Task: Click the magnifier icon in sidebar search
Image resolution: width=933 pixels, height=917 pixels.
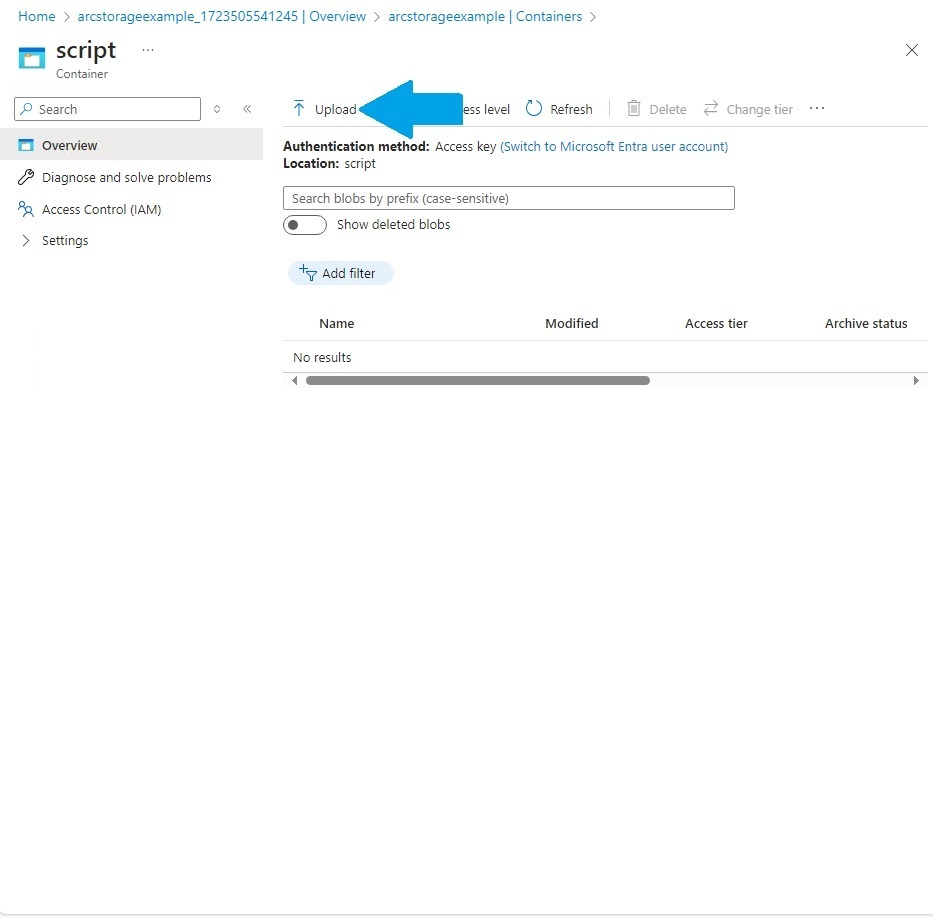Action: (x=27, y=109)
